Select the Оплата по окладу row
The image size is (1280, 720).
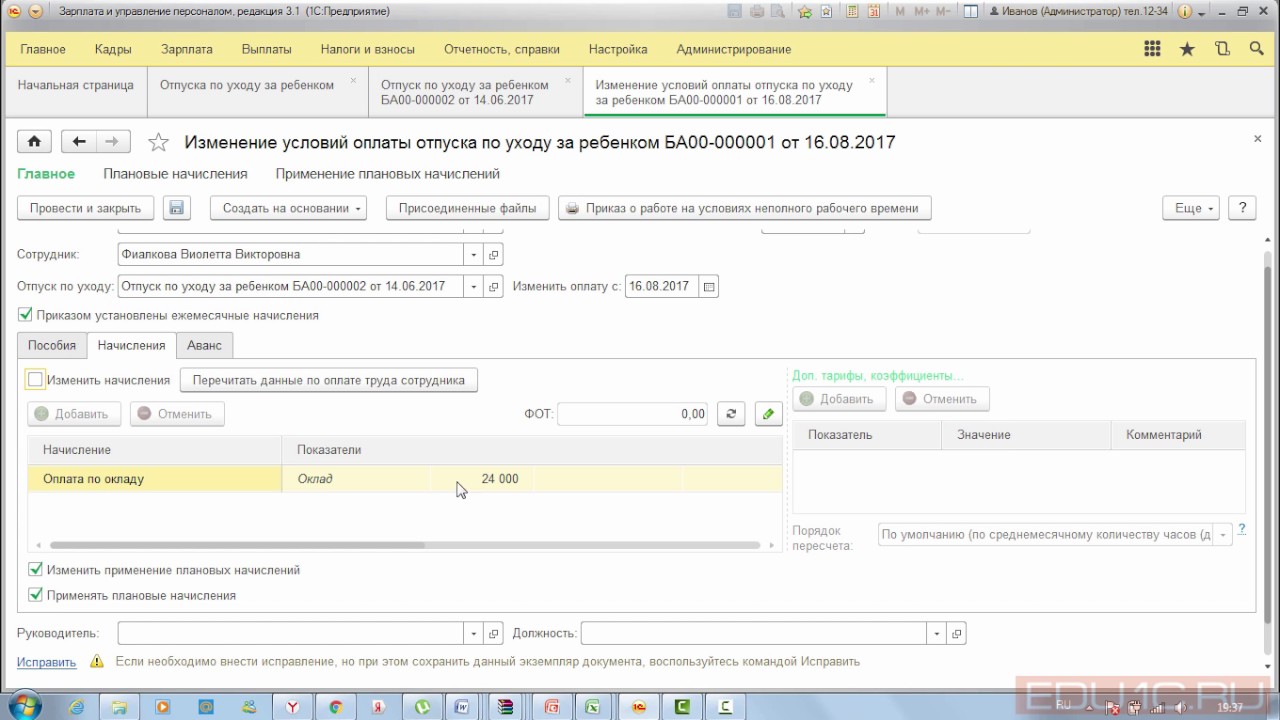click(x=404, y=479)
